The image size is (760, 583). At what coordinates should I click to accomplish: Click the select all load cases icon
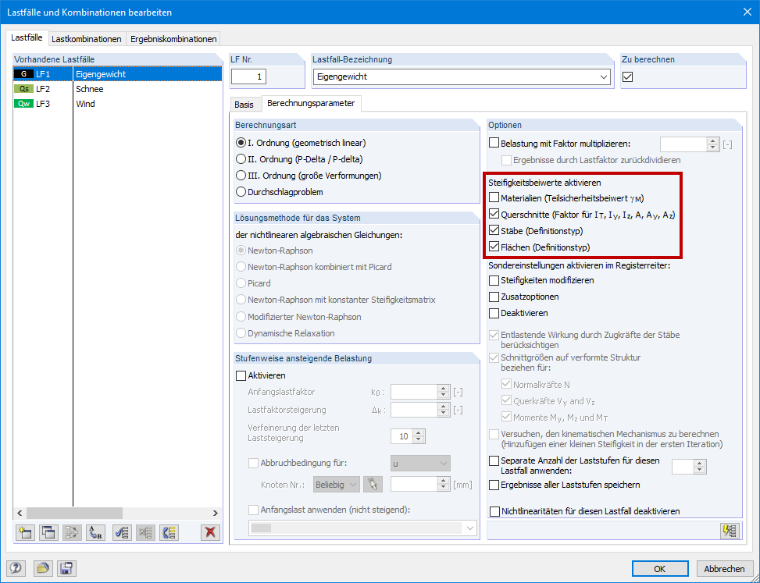pos(122,533)
